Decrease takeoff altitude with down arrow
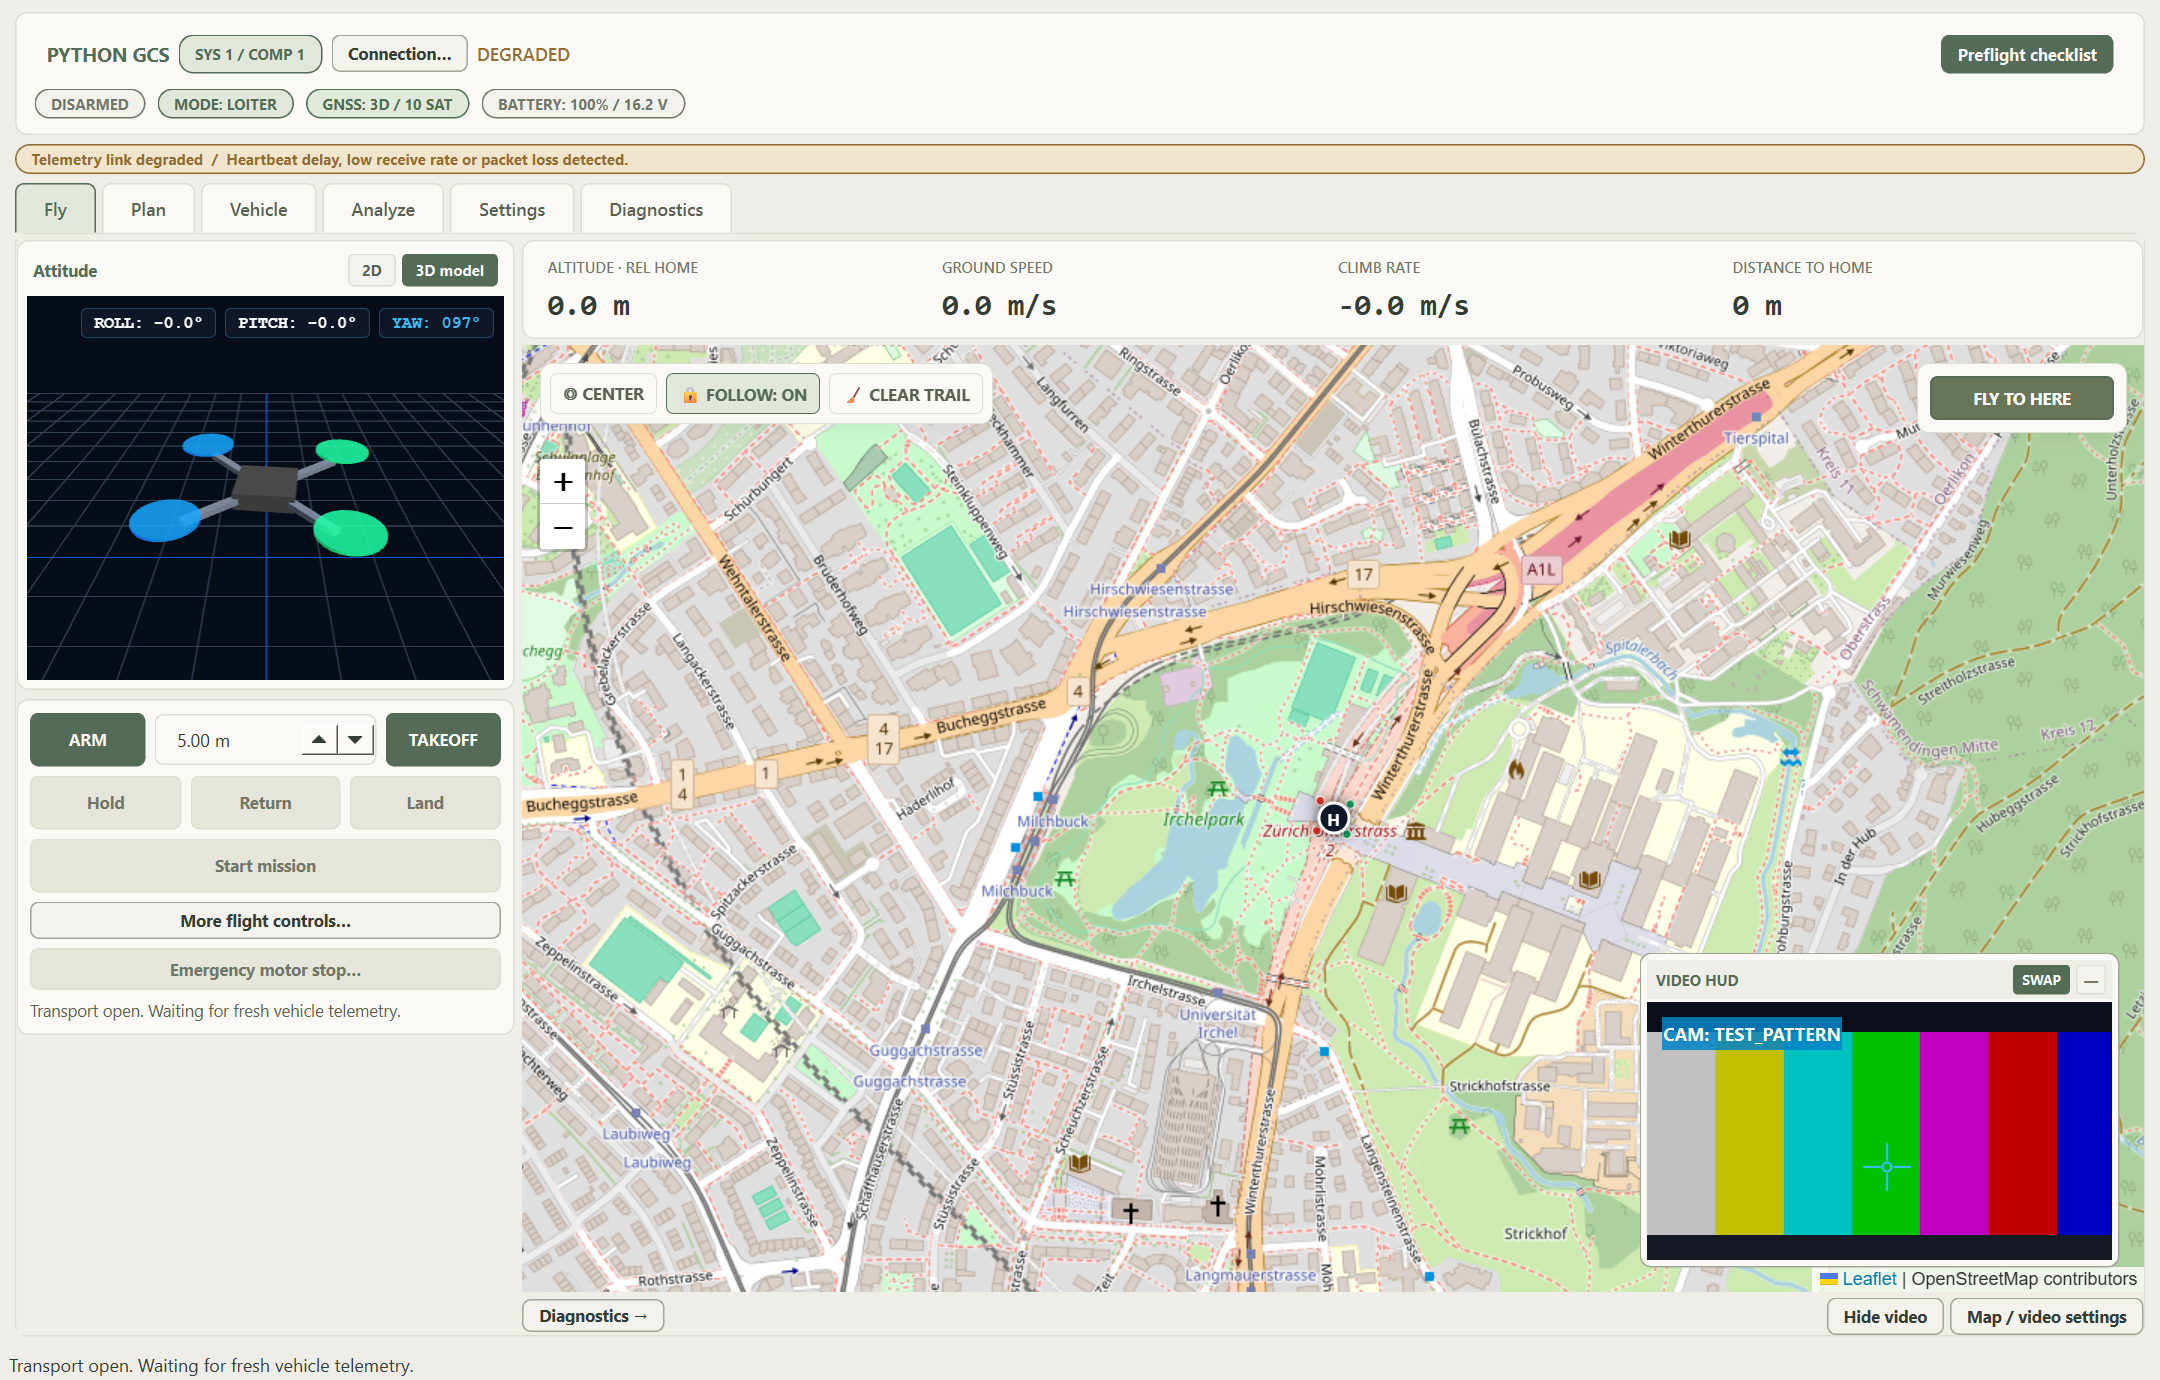2160x1380 pixels. click(x=355, y=740)
